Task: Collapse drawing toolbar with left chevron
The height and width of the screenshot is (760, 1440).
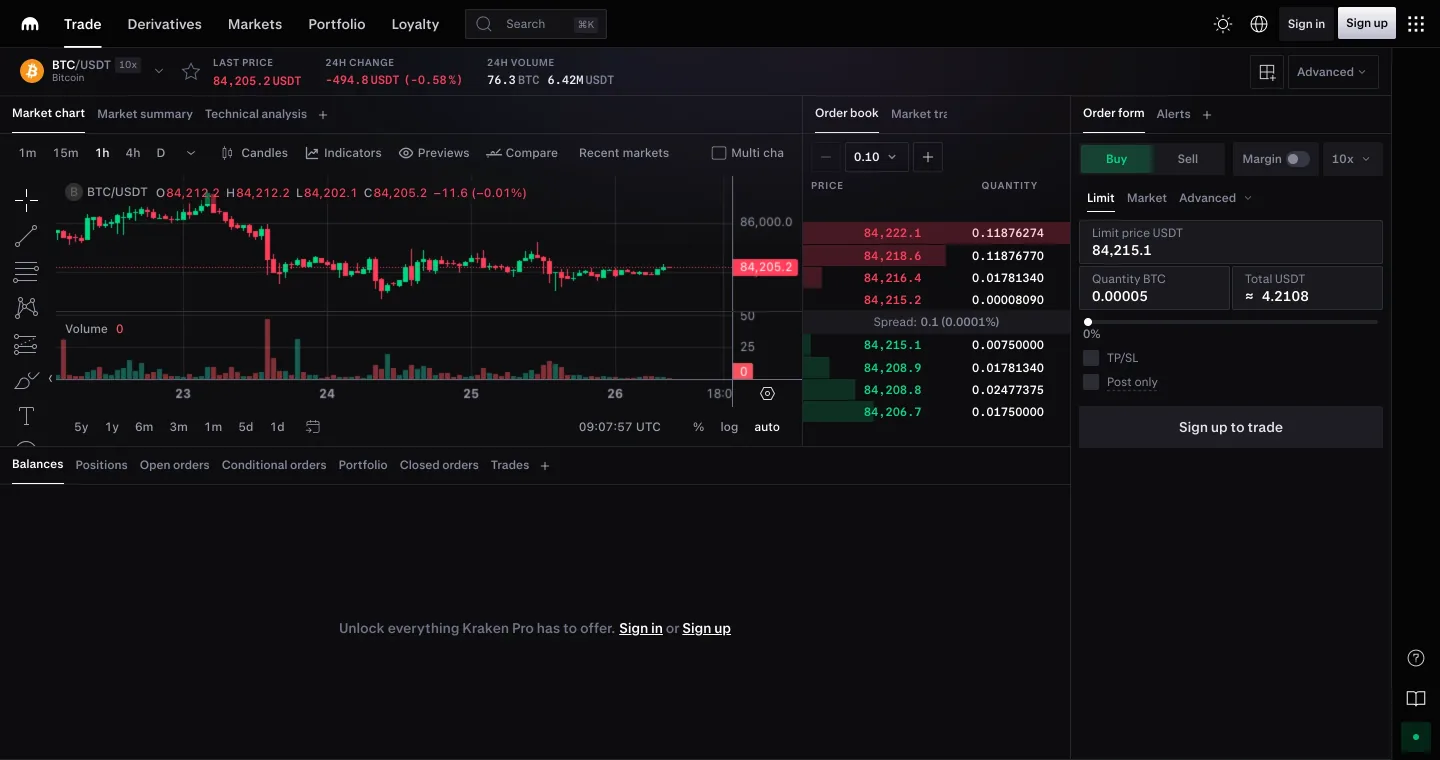Action: pos(50,378)
